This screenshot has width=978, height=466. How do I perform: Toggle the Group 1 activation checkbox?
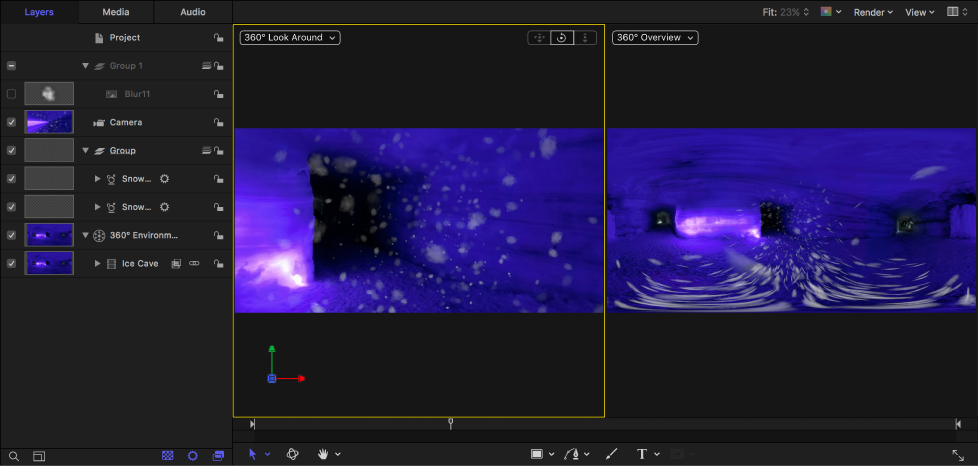[11, 66]
